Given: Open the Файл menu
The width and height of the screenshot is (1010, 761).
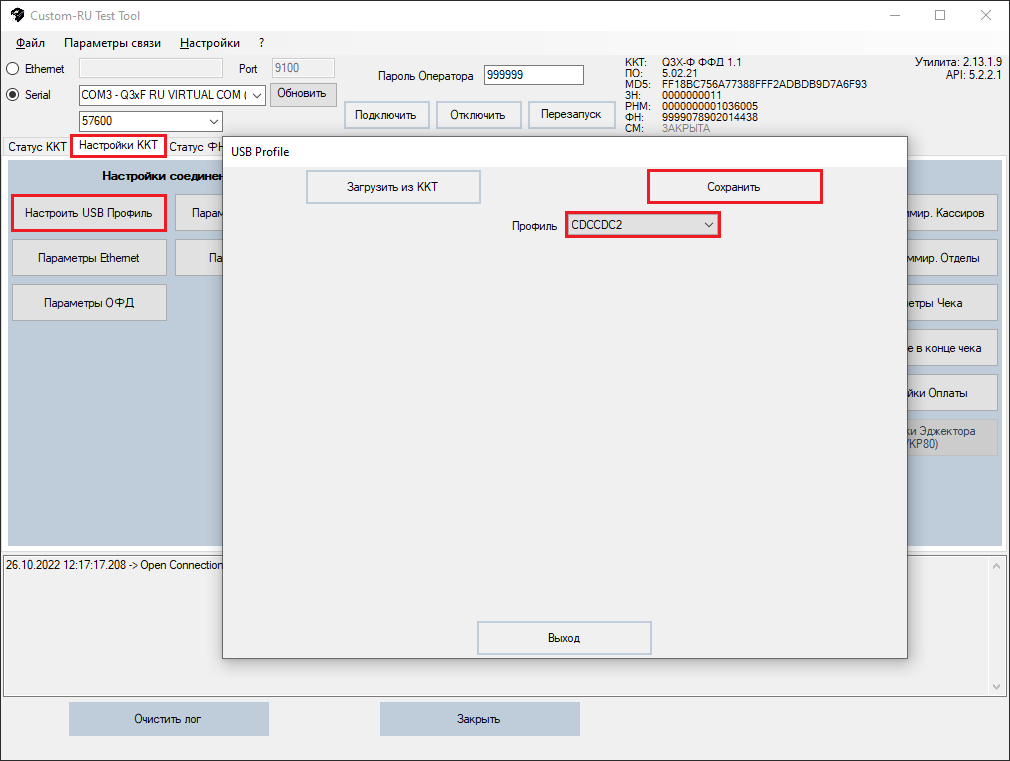Looking at the screenshot, I should point(30,43).
